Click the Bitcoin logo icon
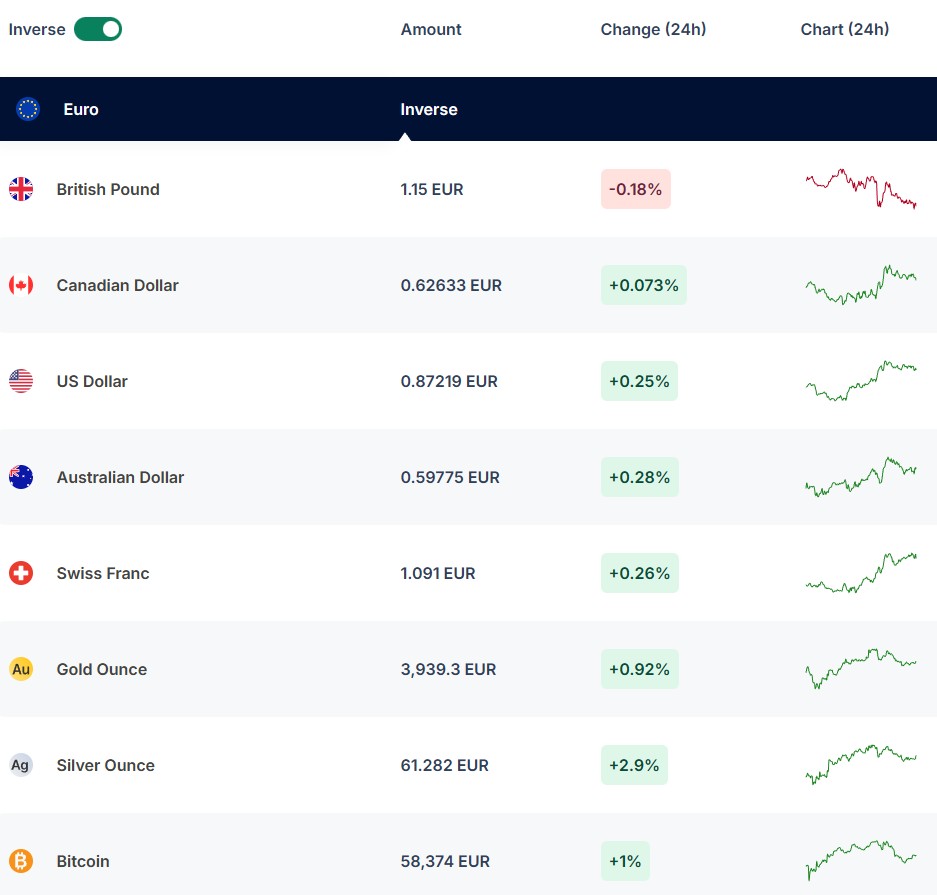Image resolution: width=937 pixels, height=895 pixels. (x=21, y=861)
